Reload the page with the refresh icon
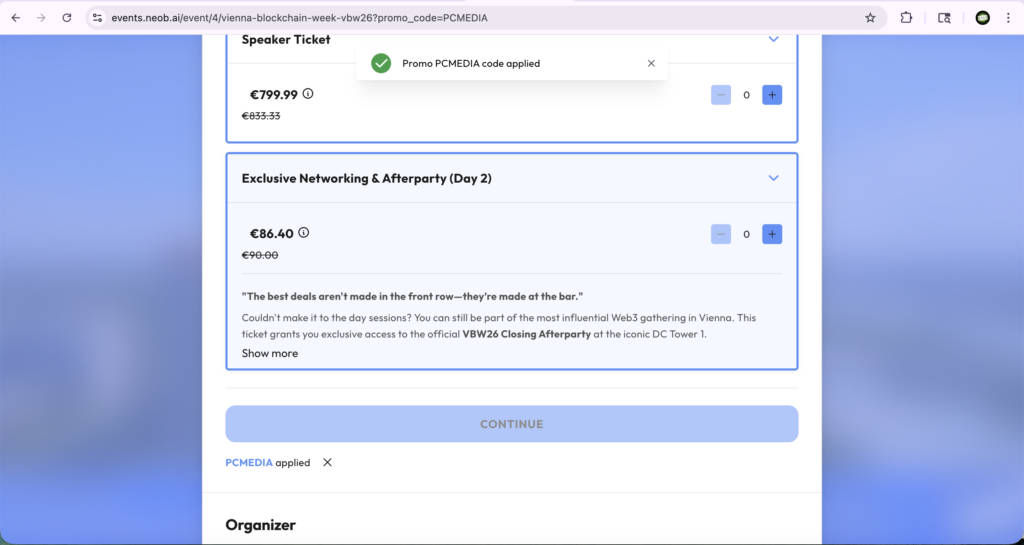The width and height of the screenshot is (1024, 545). click(66, 18)
